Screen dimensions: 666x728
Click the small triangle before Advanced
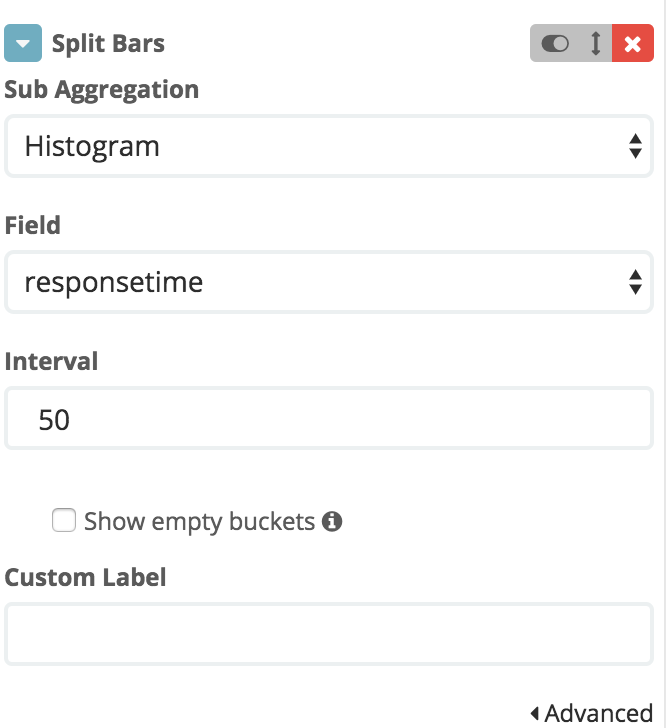click(x=535, y=713)
